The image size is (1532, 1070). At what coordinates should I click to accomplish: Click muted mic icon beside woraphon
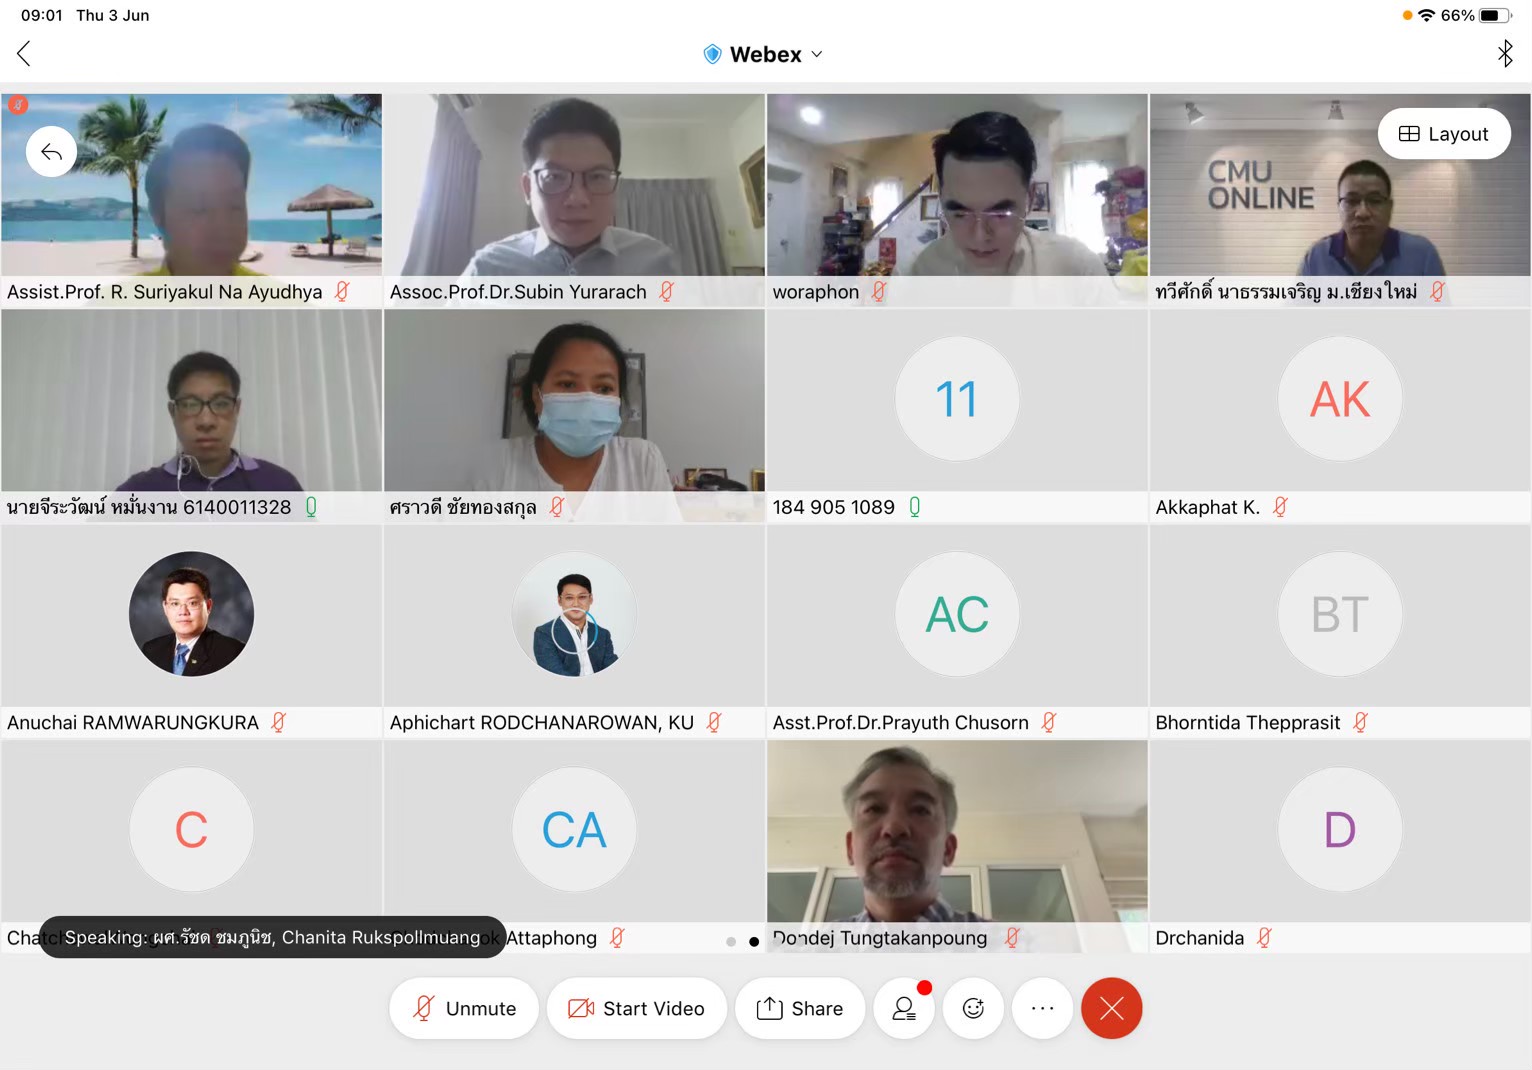879,292
